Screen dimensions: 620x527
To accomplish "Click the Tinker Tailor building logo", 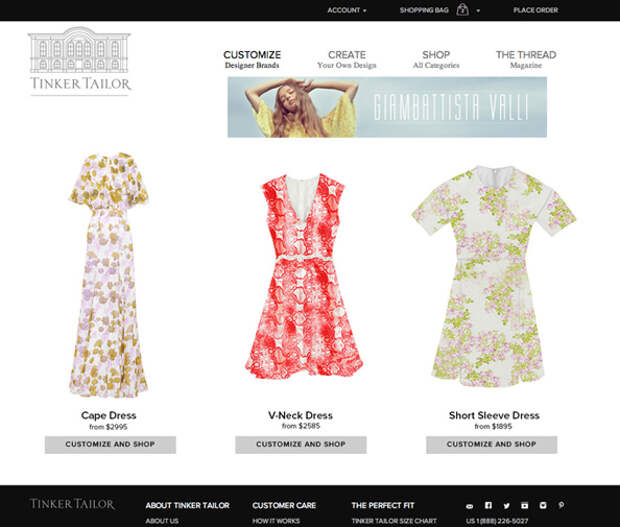I will pos(80,60).
